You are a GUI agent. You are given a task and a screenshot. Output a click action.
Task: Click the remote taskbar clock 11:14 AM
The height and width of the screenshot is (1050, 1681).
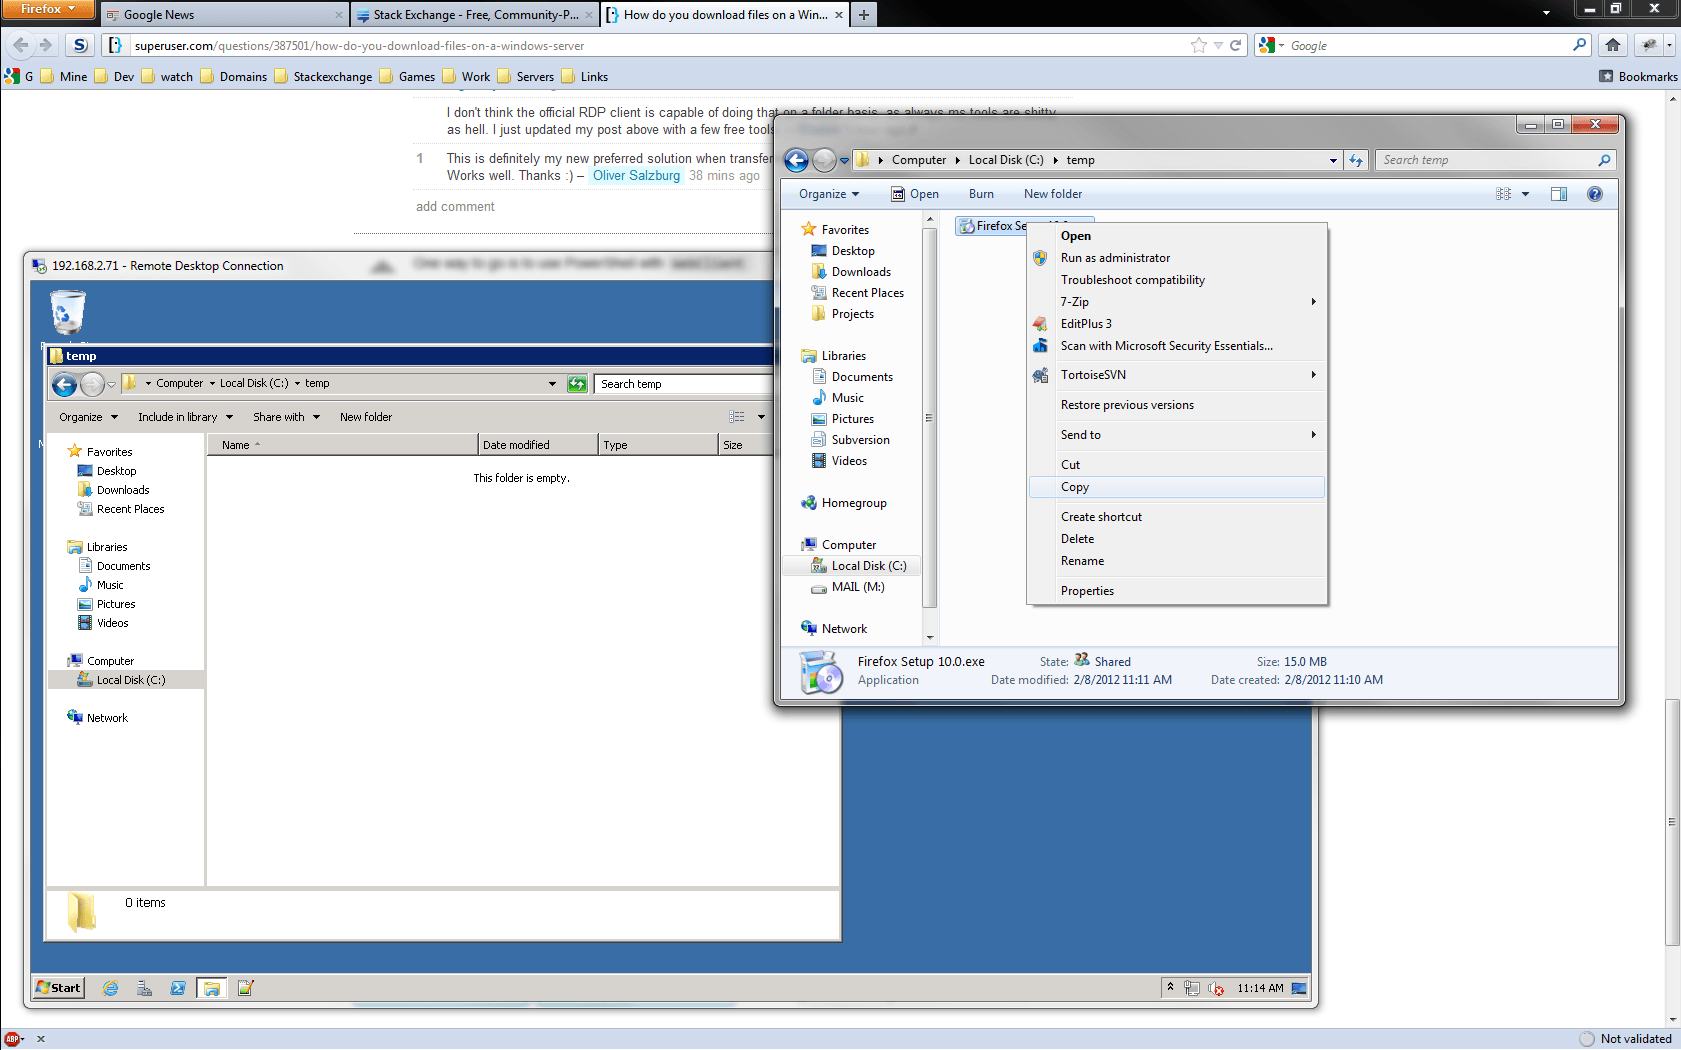coord(1260,988)
